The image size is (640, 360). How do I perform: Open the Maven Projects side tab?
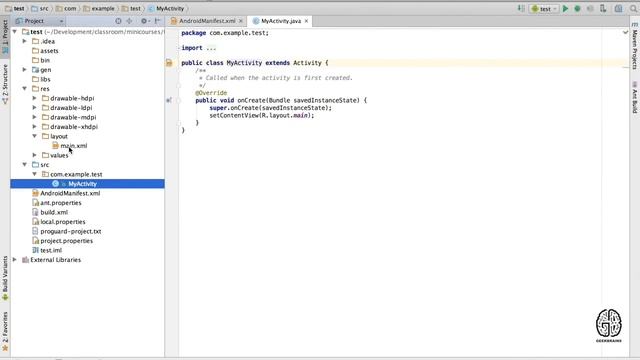point(635,46)
